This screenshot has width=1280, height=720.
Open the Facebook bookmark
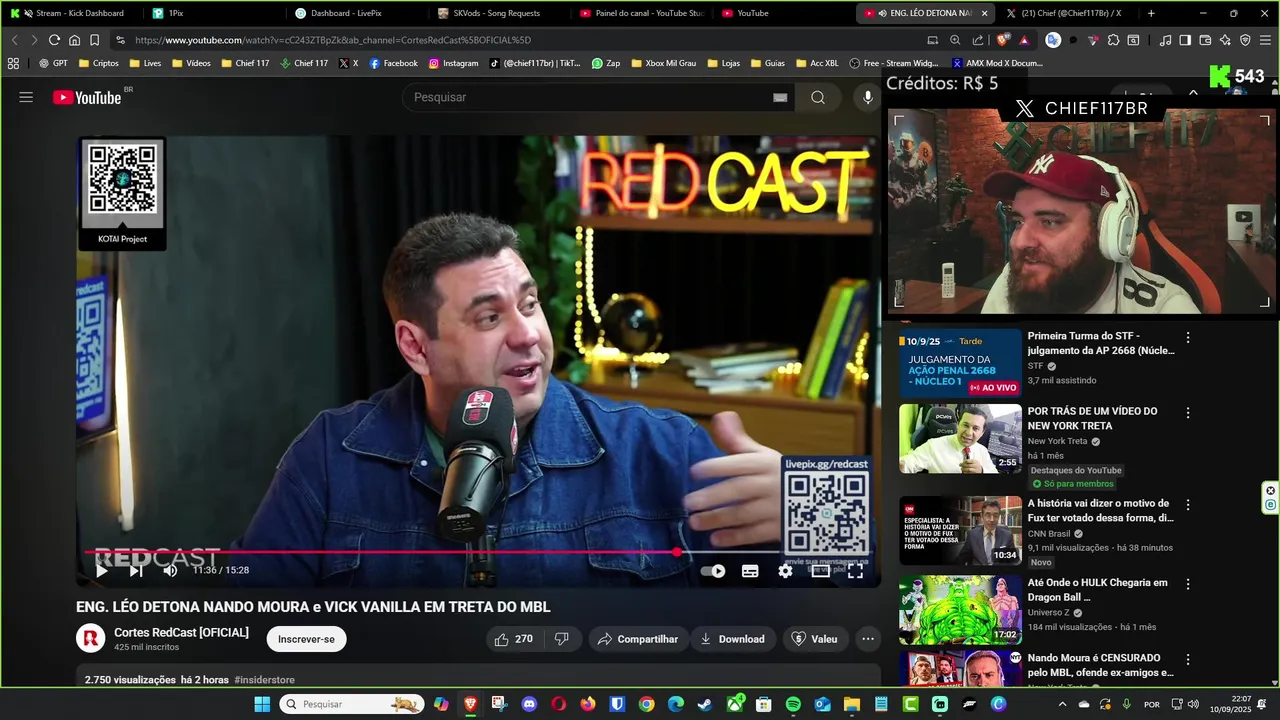(393, 63)
